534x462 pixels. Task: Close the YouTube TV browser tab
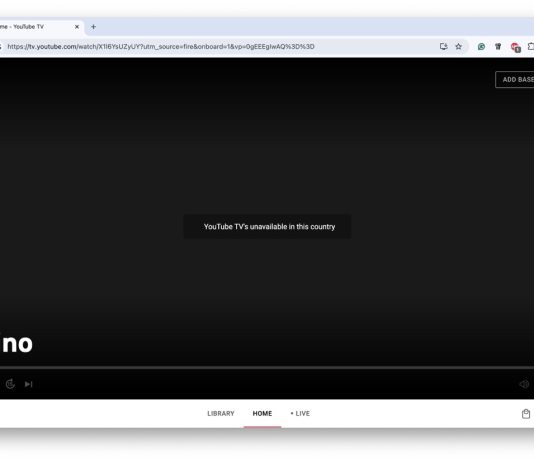point(77,27)
